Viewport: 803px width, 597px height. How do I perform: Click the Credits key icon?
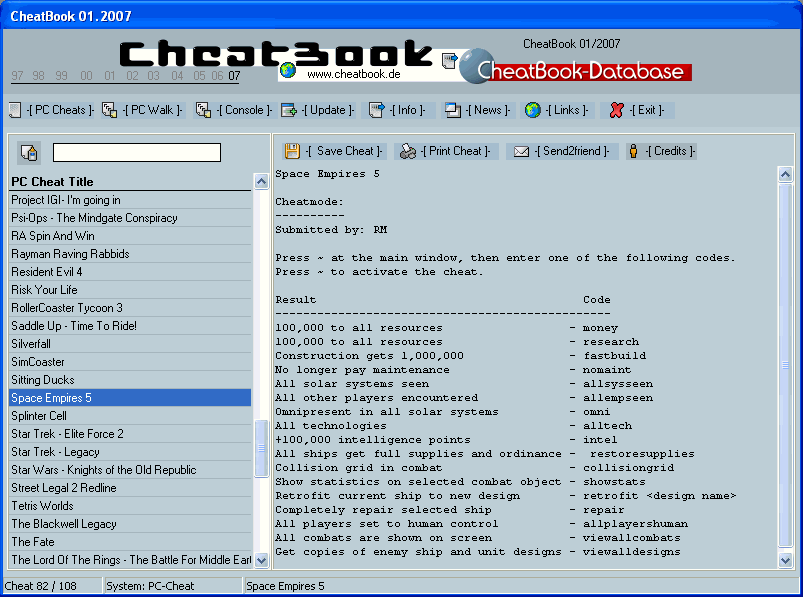click(x=631, y=150)
